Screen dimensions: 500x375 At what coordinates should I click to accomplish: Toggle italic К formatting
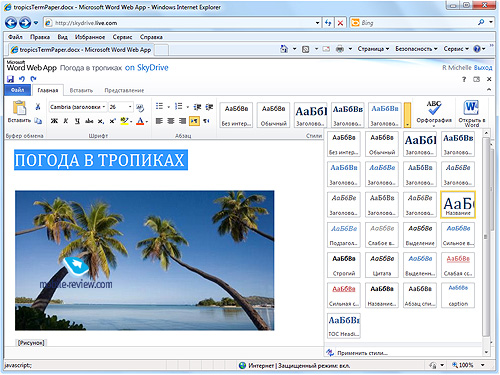pyautogui.click(x=66, y=121)
